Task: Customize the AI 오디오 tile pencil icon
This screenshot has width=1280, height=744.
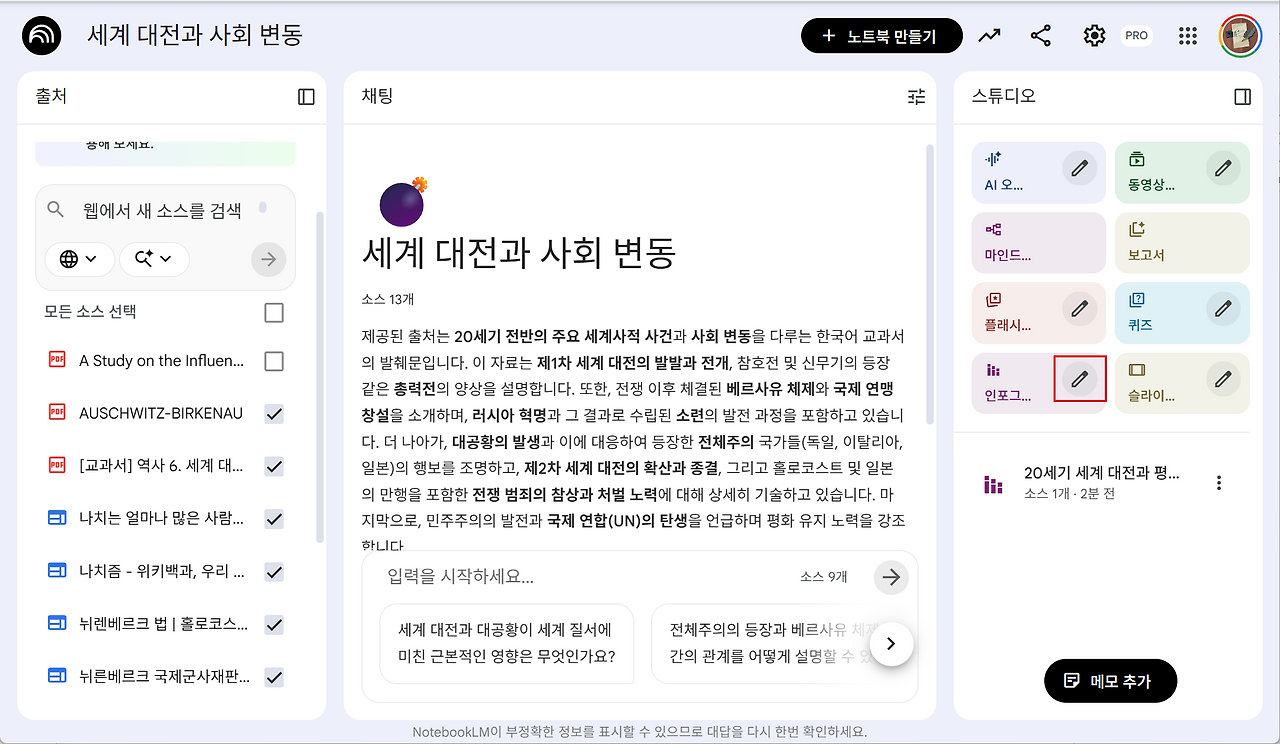Action: pyautogui.click(x=1079, y=168)
